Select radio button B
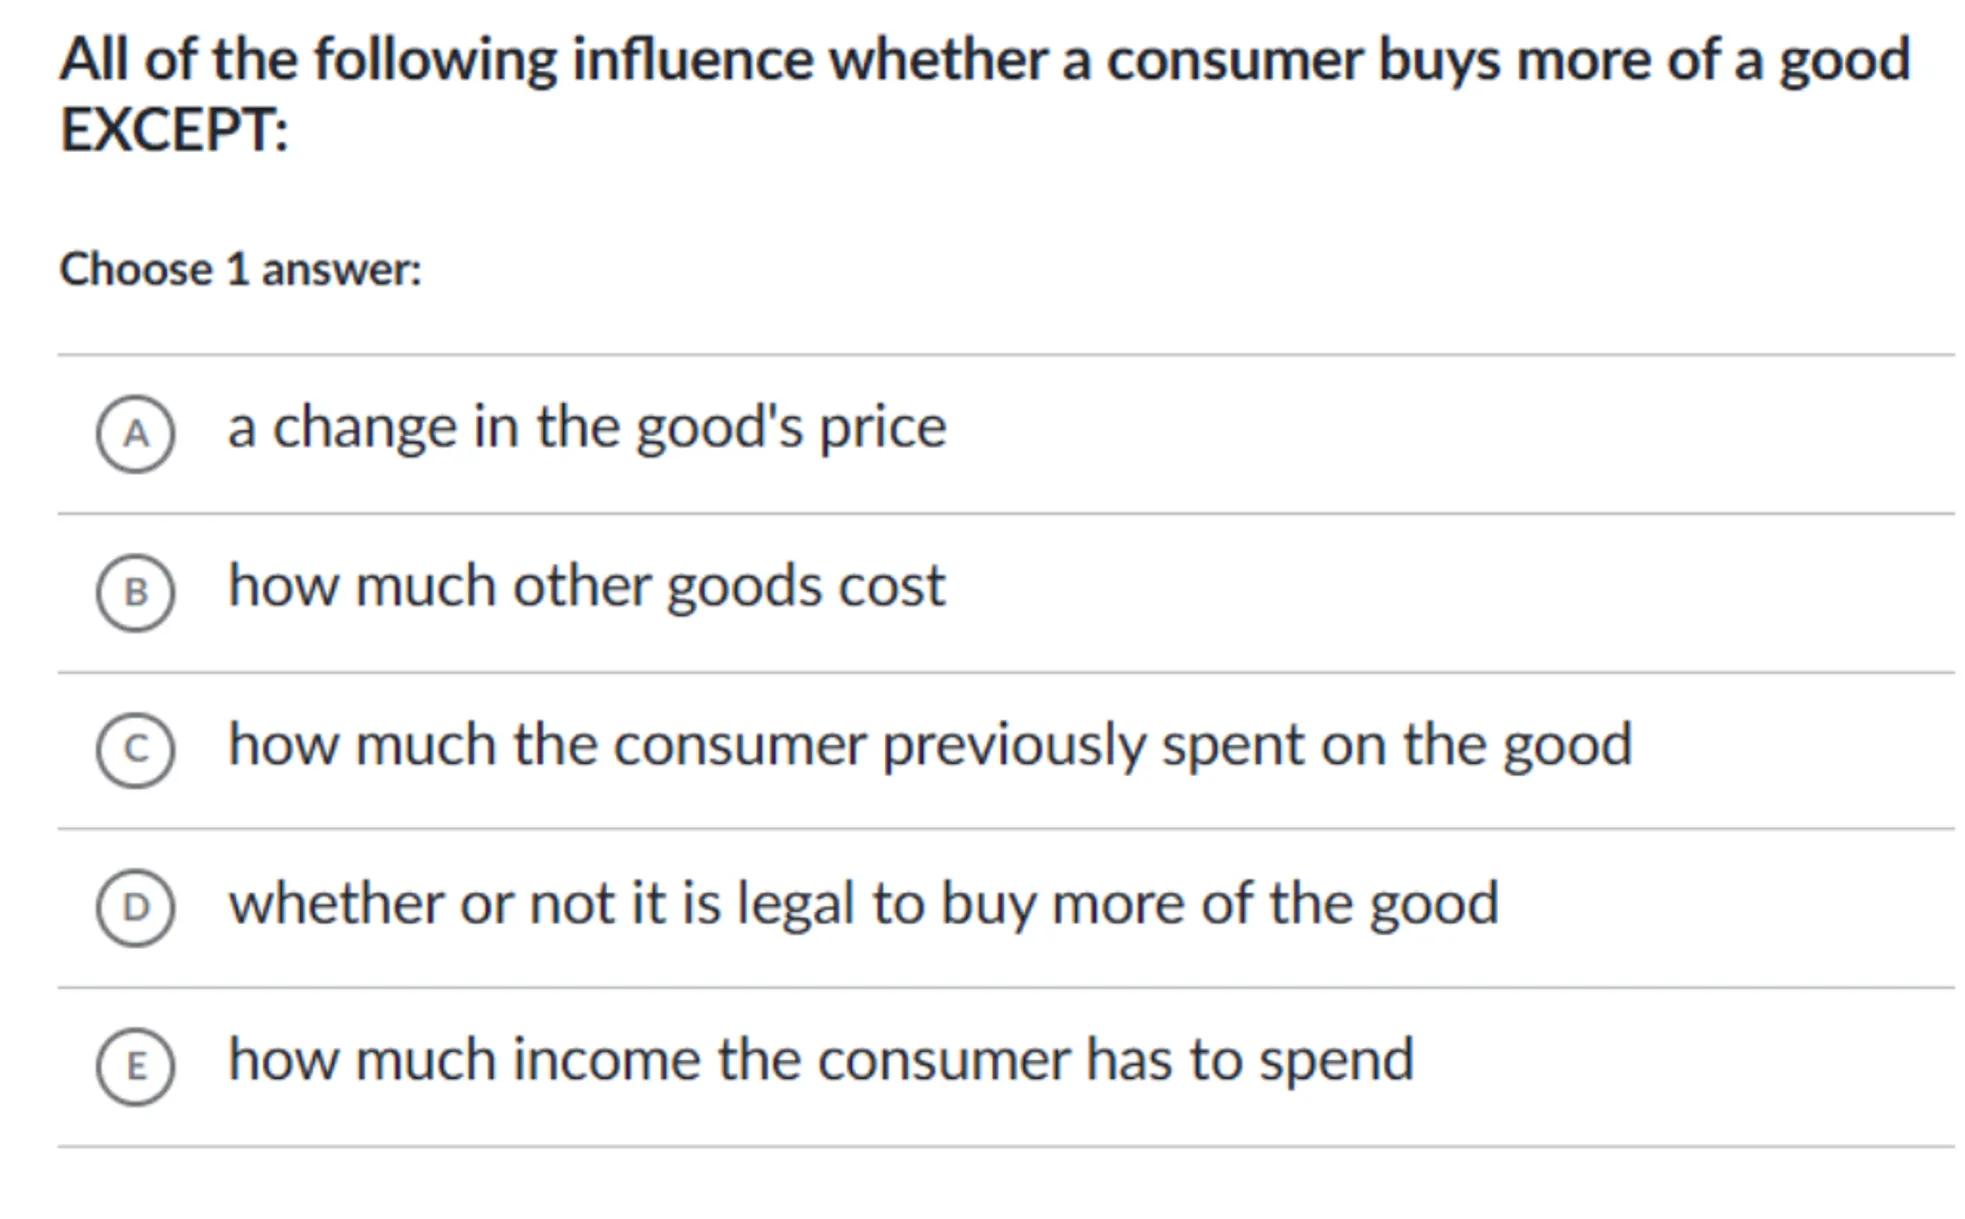The width and height of the screenshot is (1965, 1219). click(x=136, y=592)
